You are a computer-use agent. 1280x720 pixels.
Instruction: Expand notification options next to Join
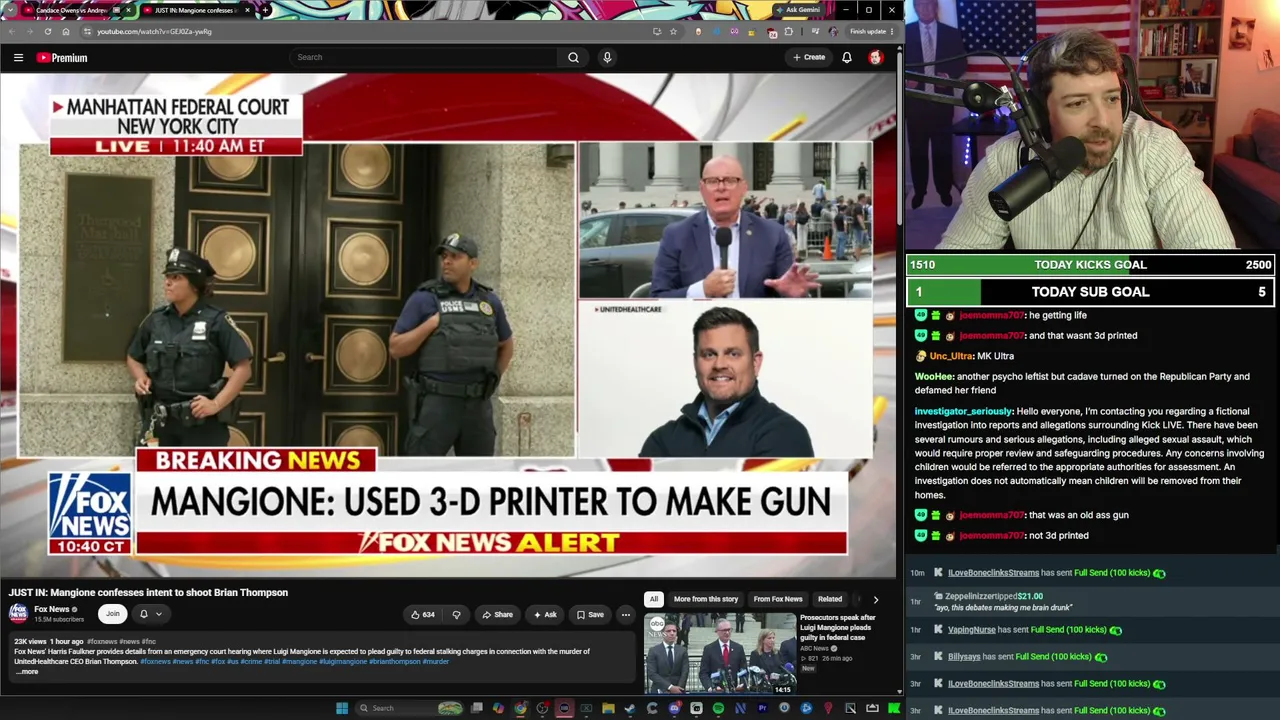tap(158, 614)
